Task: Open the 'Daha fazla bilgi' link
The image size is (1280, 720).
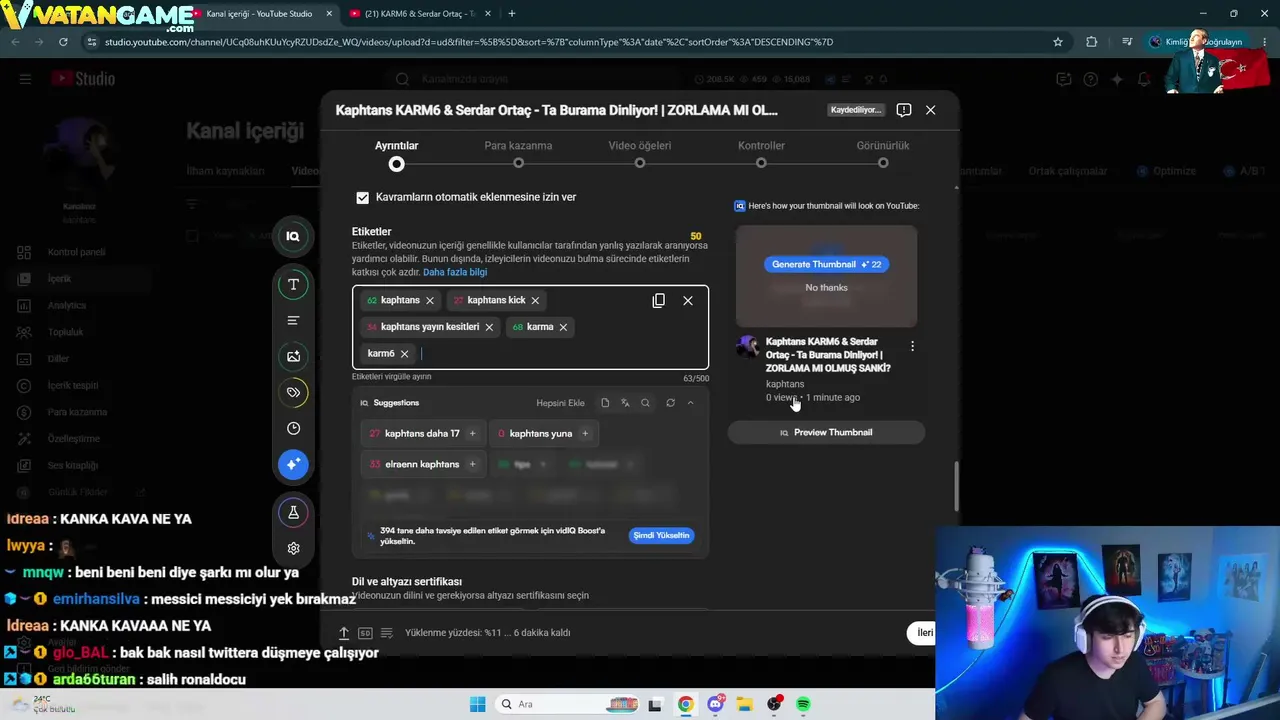Action: point(455,272)
